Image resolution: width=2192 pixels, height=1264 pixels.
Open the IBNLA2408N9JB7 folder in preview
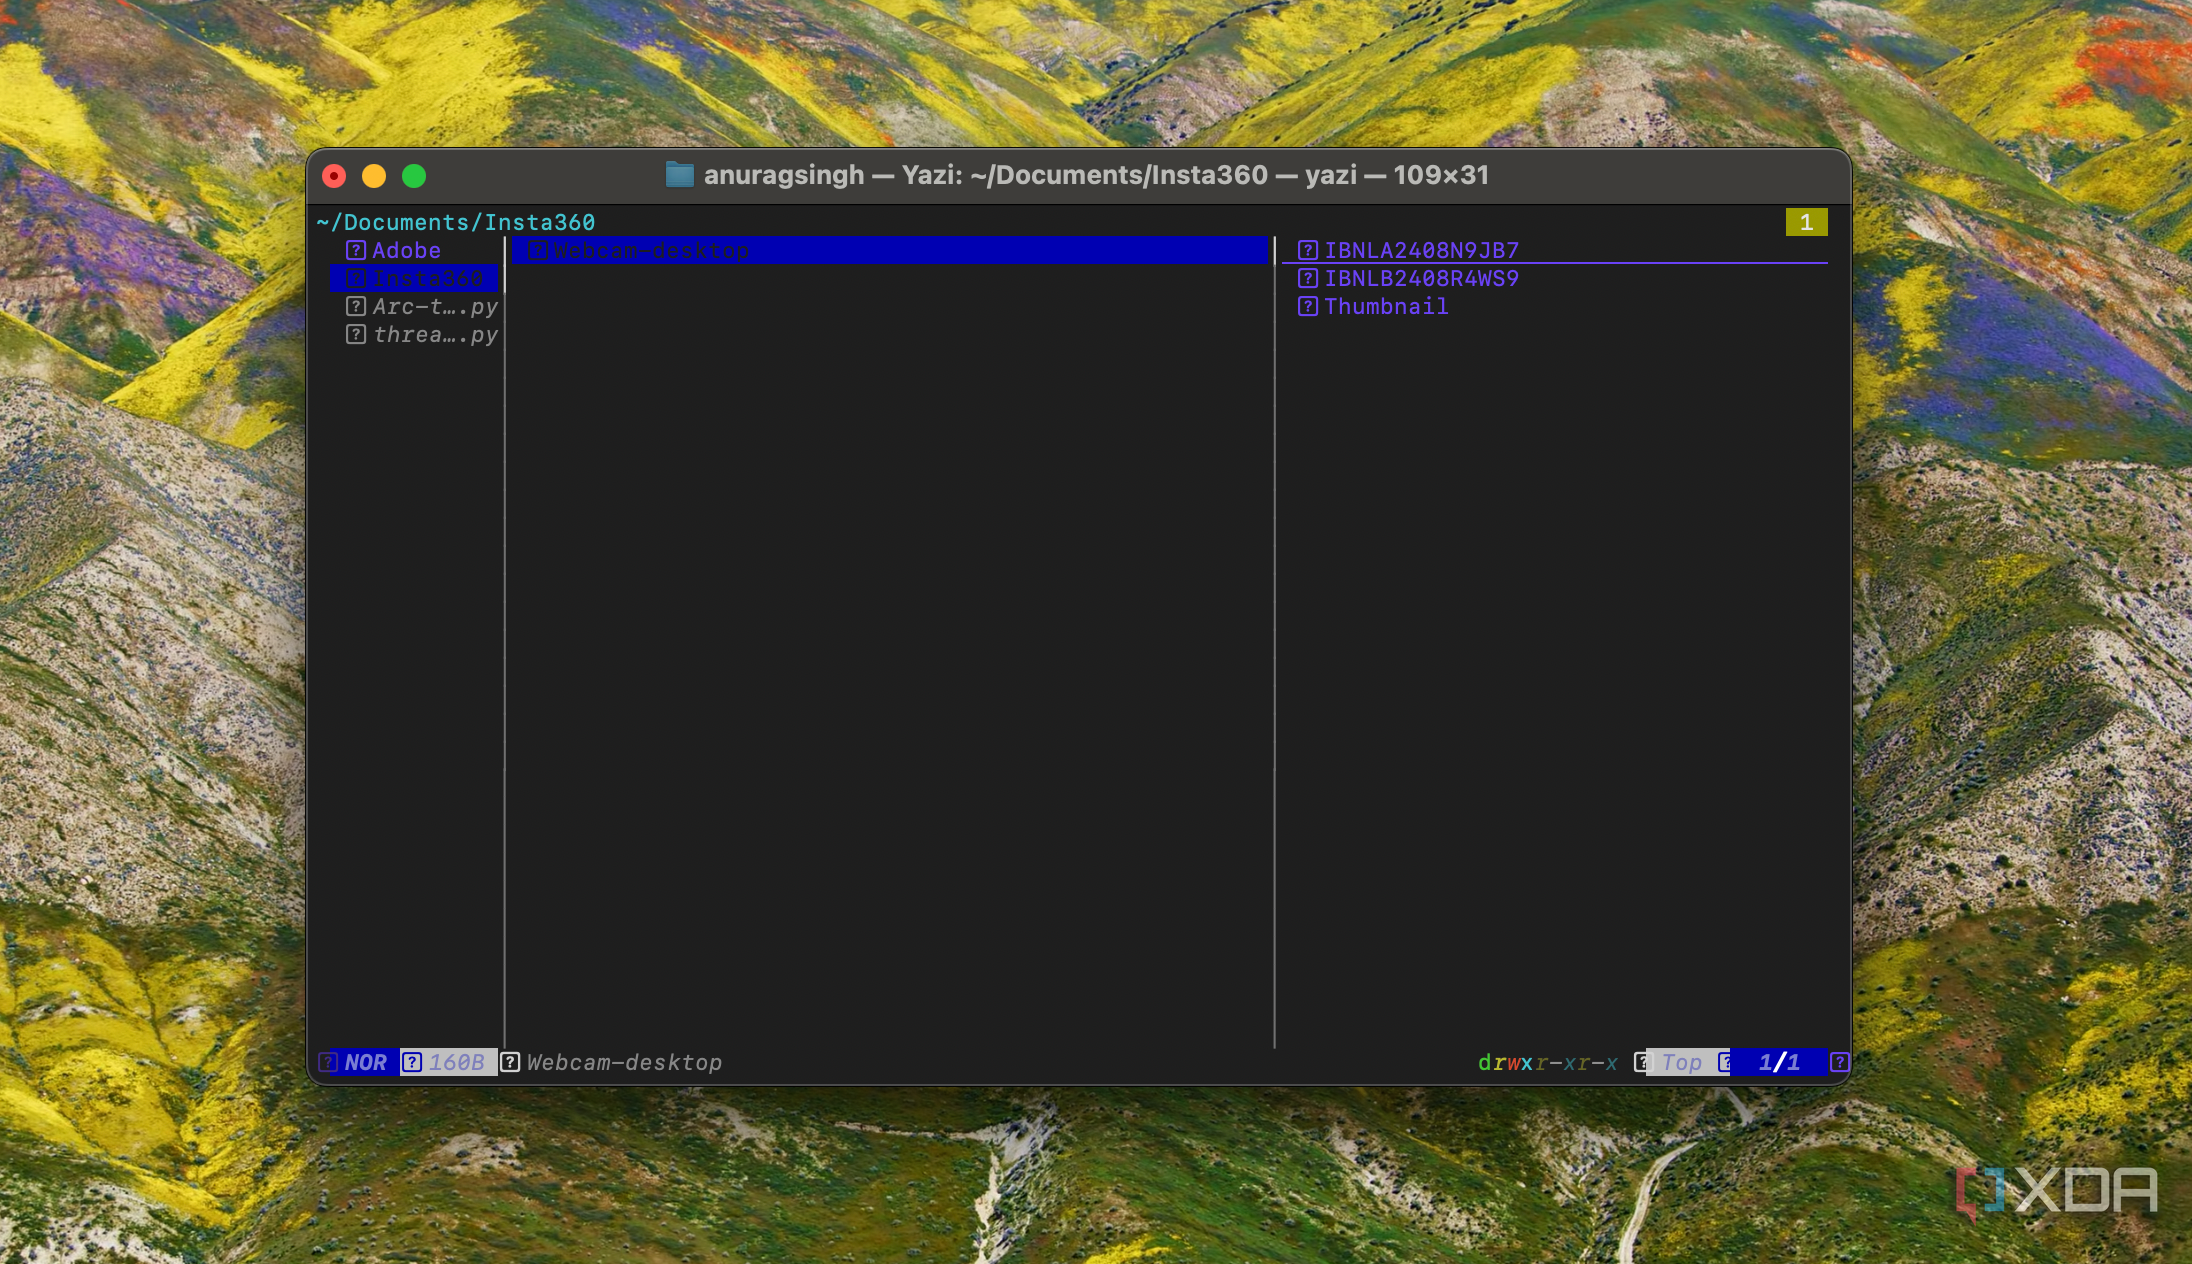pyautogui.click(x=1421, y=250)
